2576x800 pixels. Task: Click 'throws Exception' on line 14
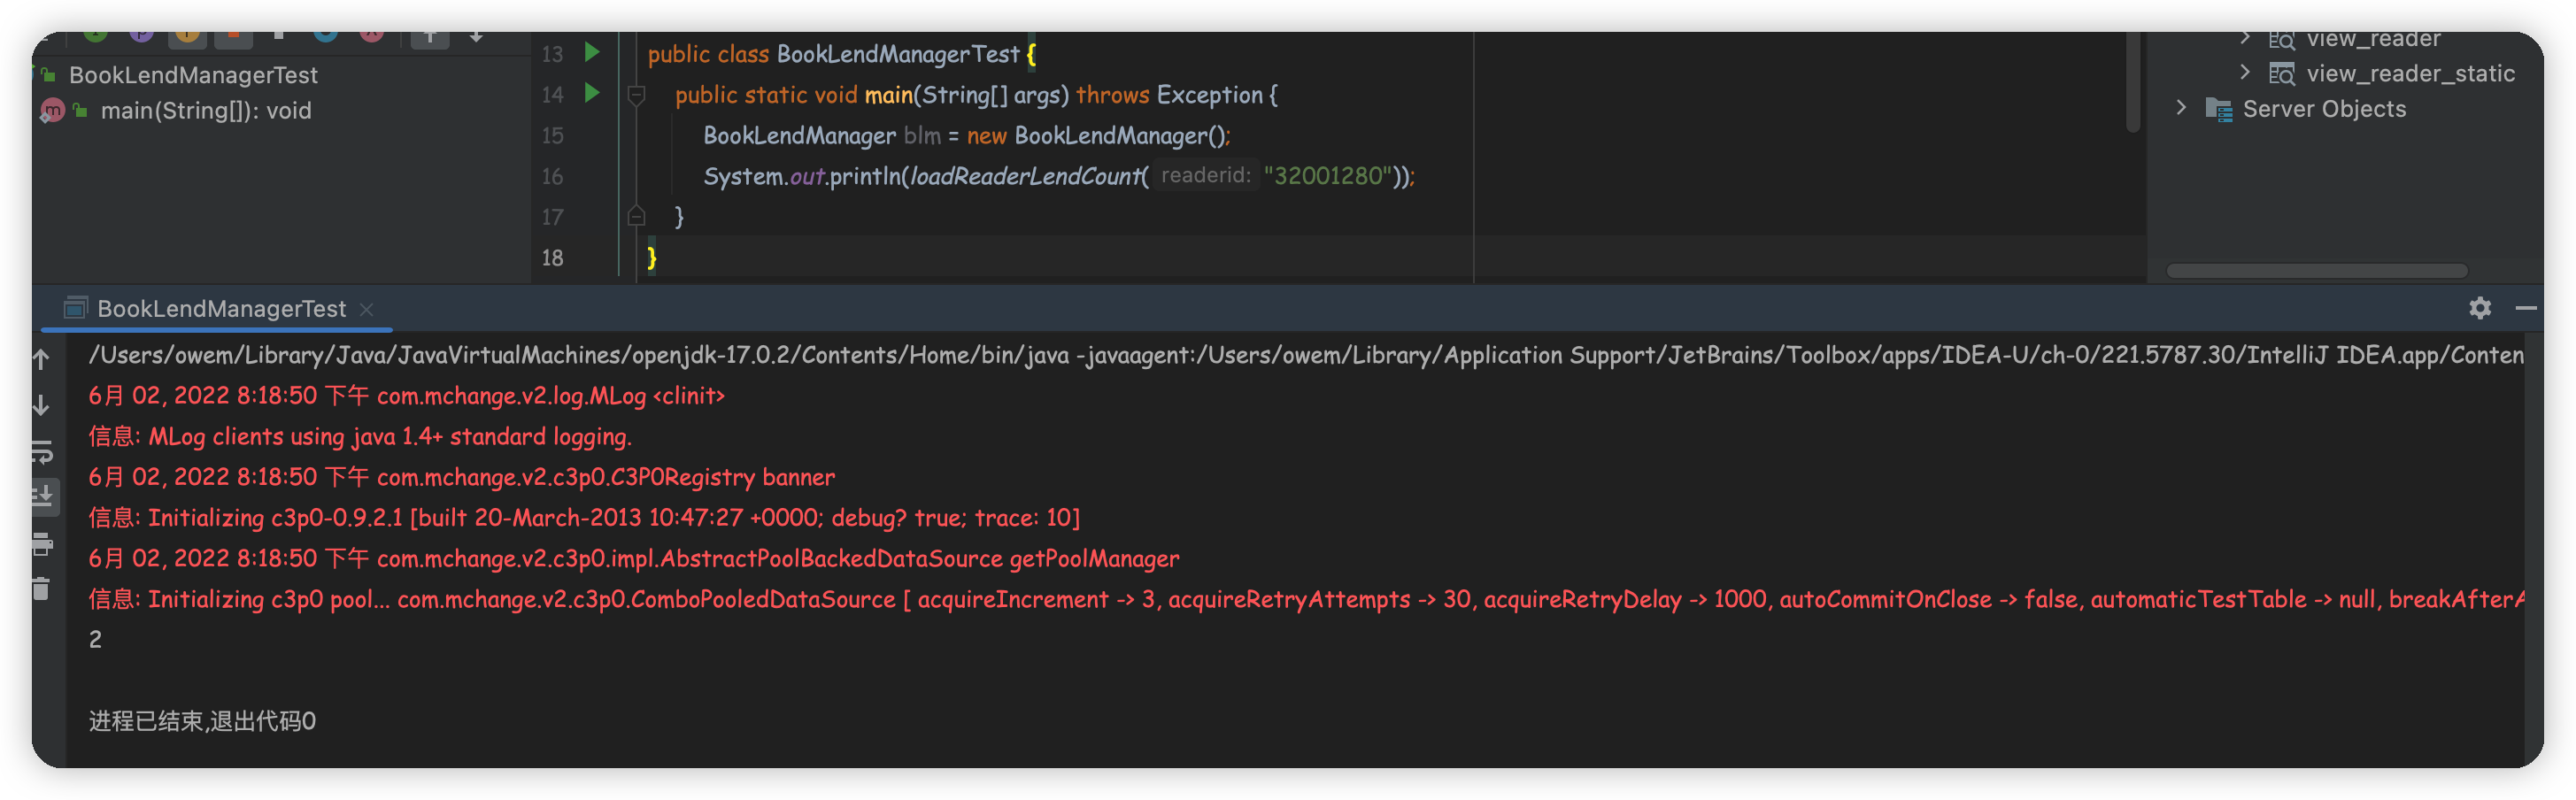tap(1169, 95)
